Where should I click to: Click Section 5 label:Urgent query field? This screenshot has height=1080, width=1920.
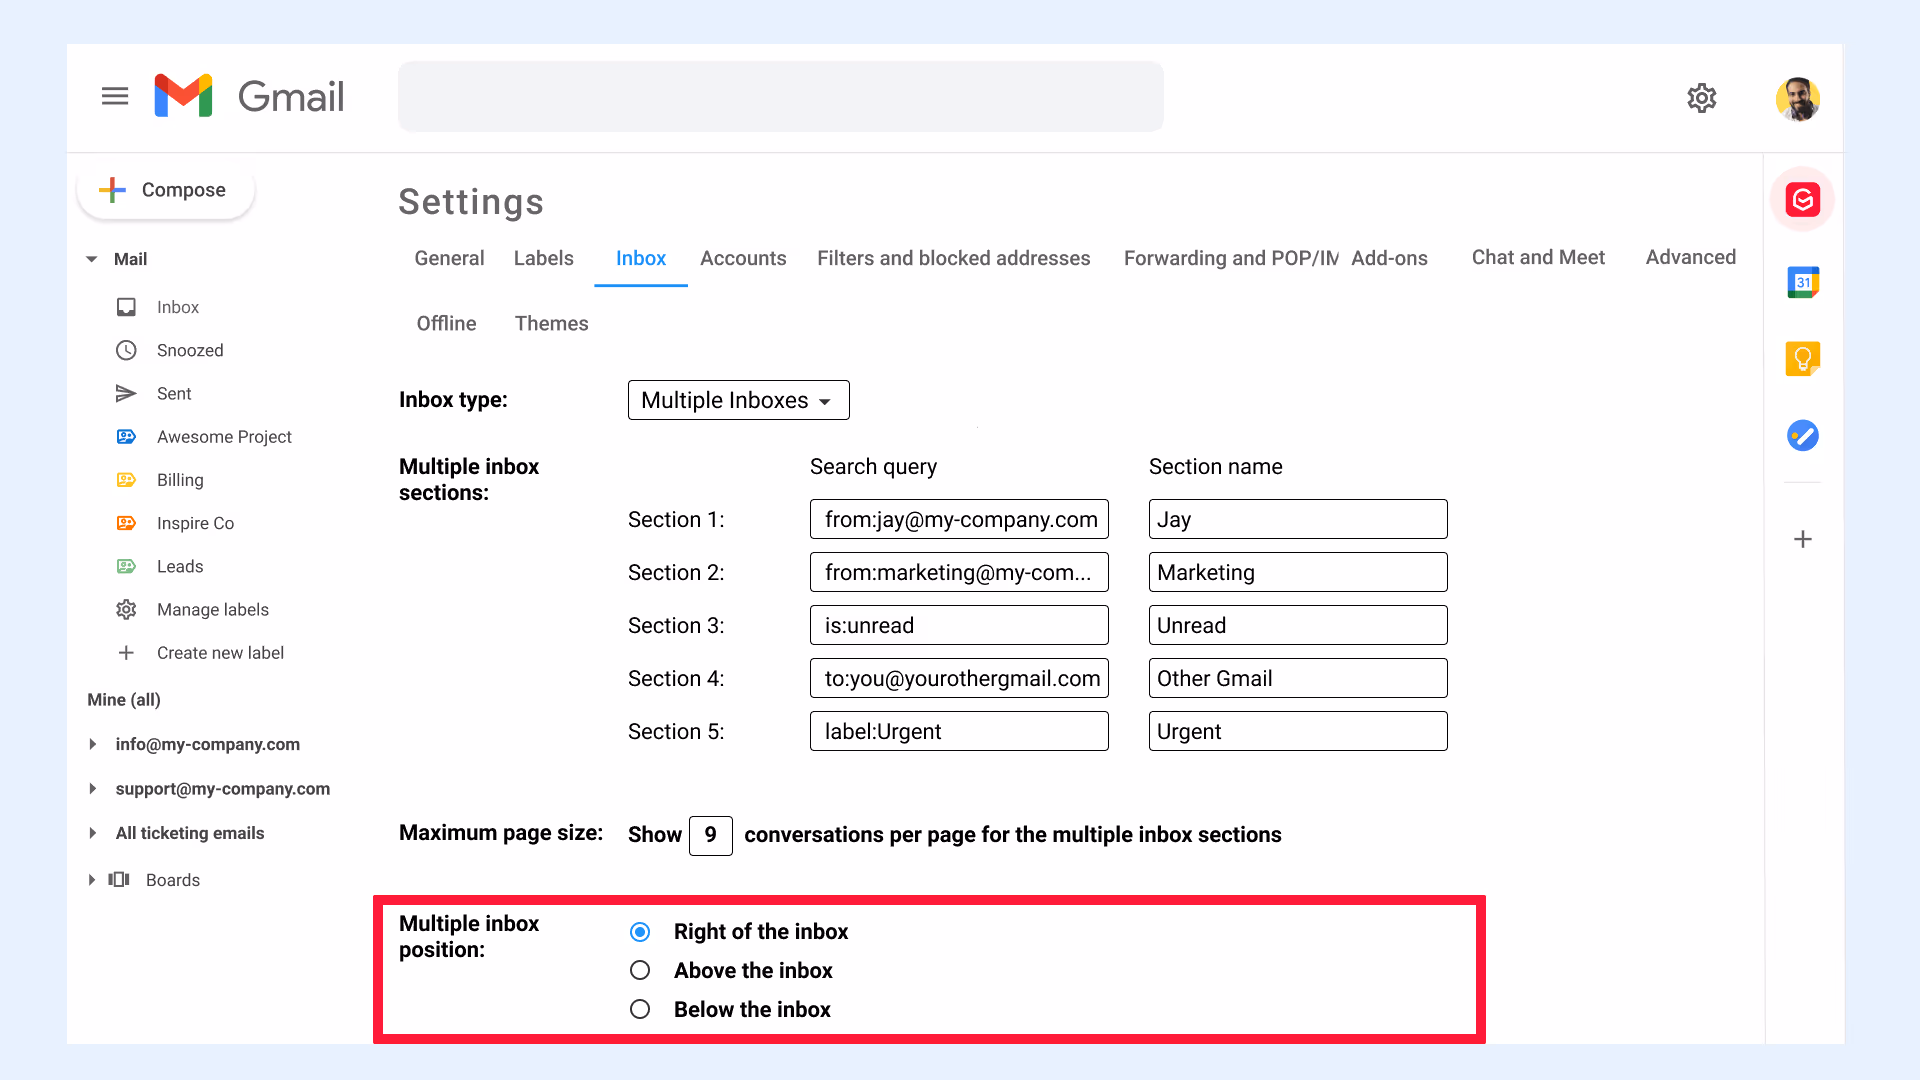[x=959, y=731]
